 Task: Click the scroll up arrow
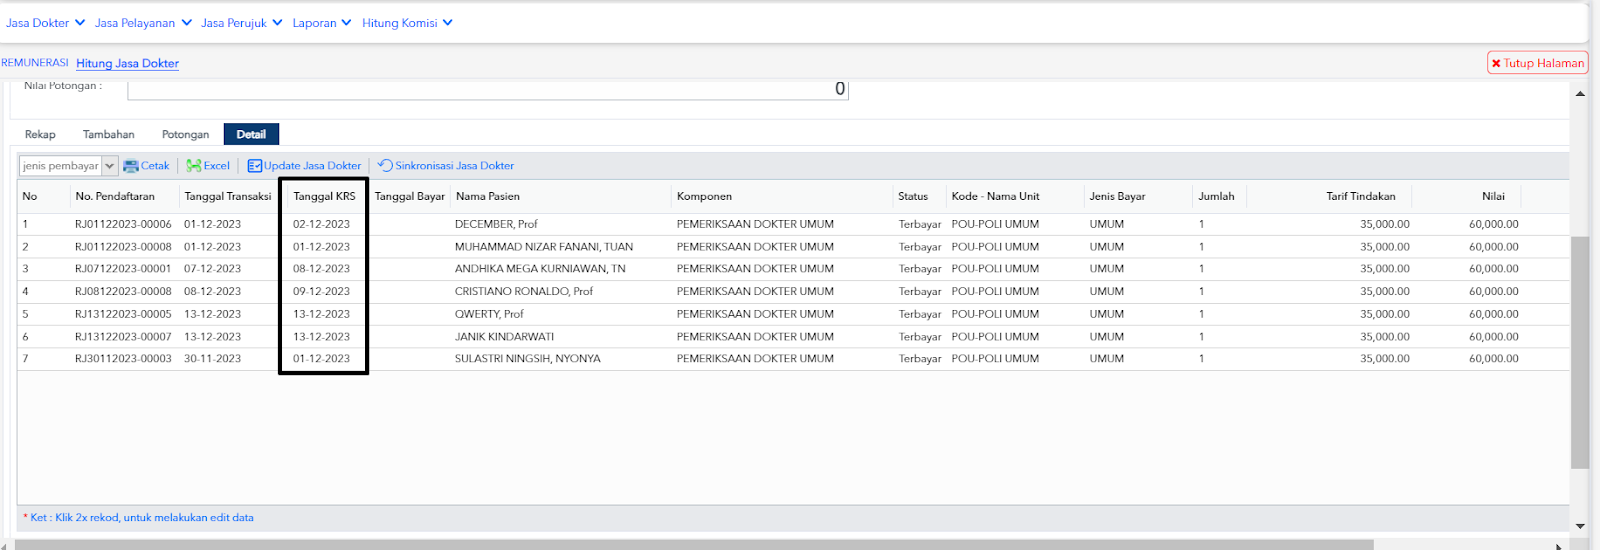1580,94
